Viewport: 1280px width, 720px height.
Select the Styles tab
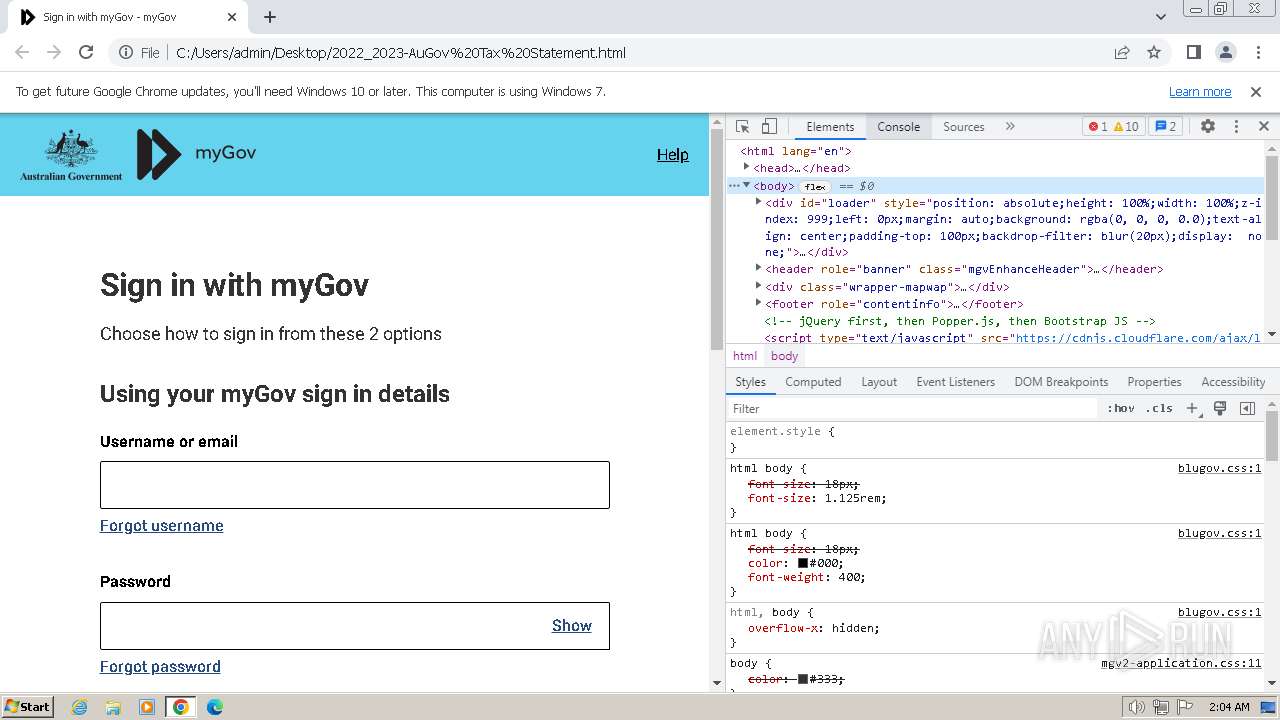click(x=750, y=382)
